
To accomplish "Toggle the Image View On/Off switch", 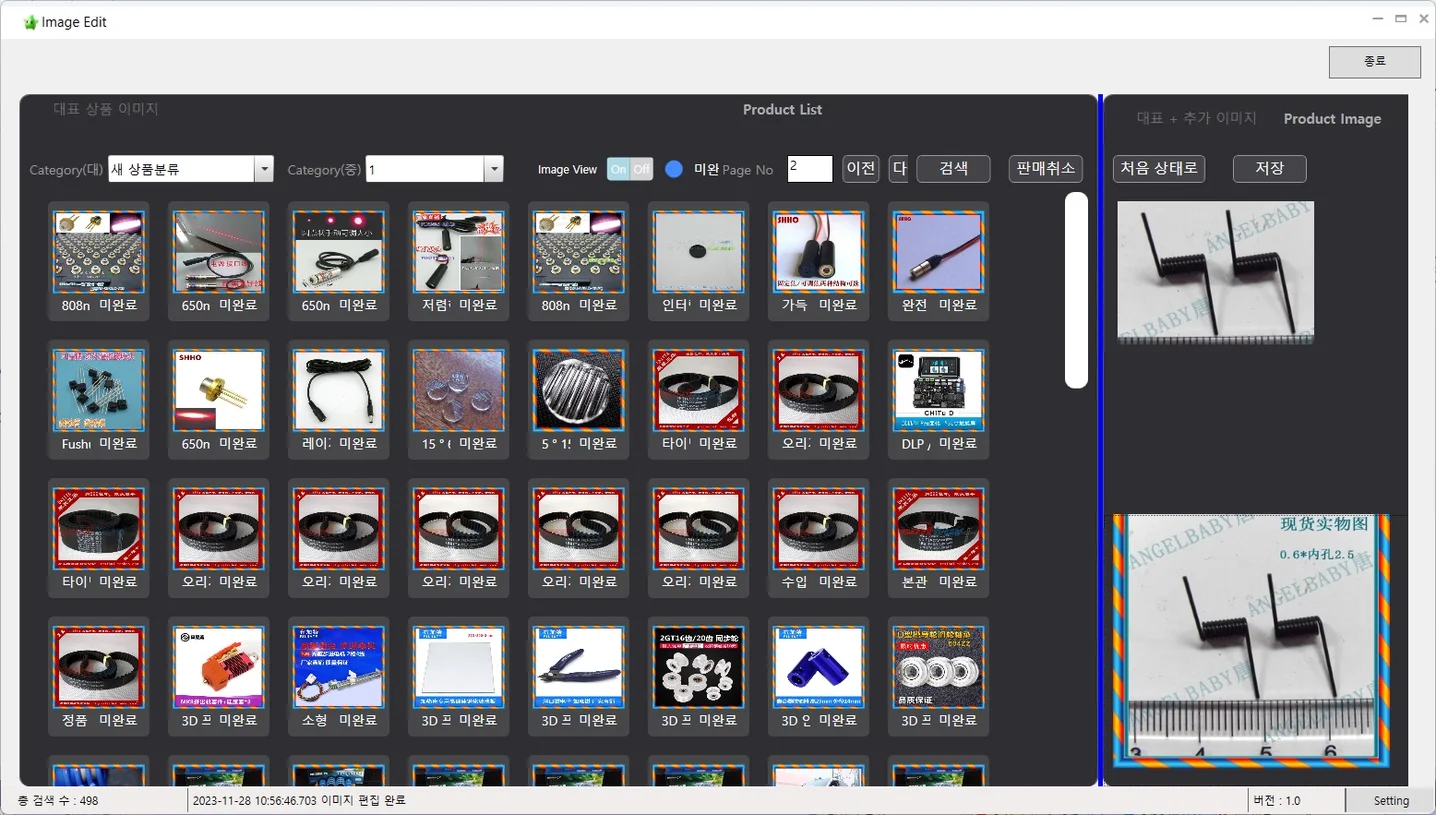I will point(630,169).
